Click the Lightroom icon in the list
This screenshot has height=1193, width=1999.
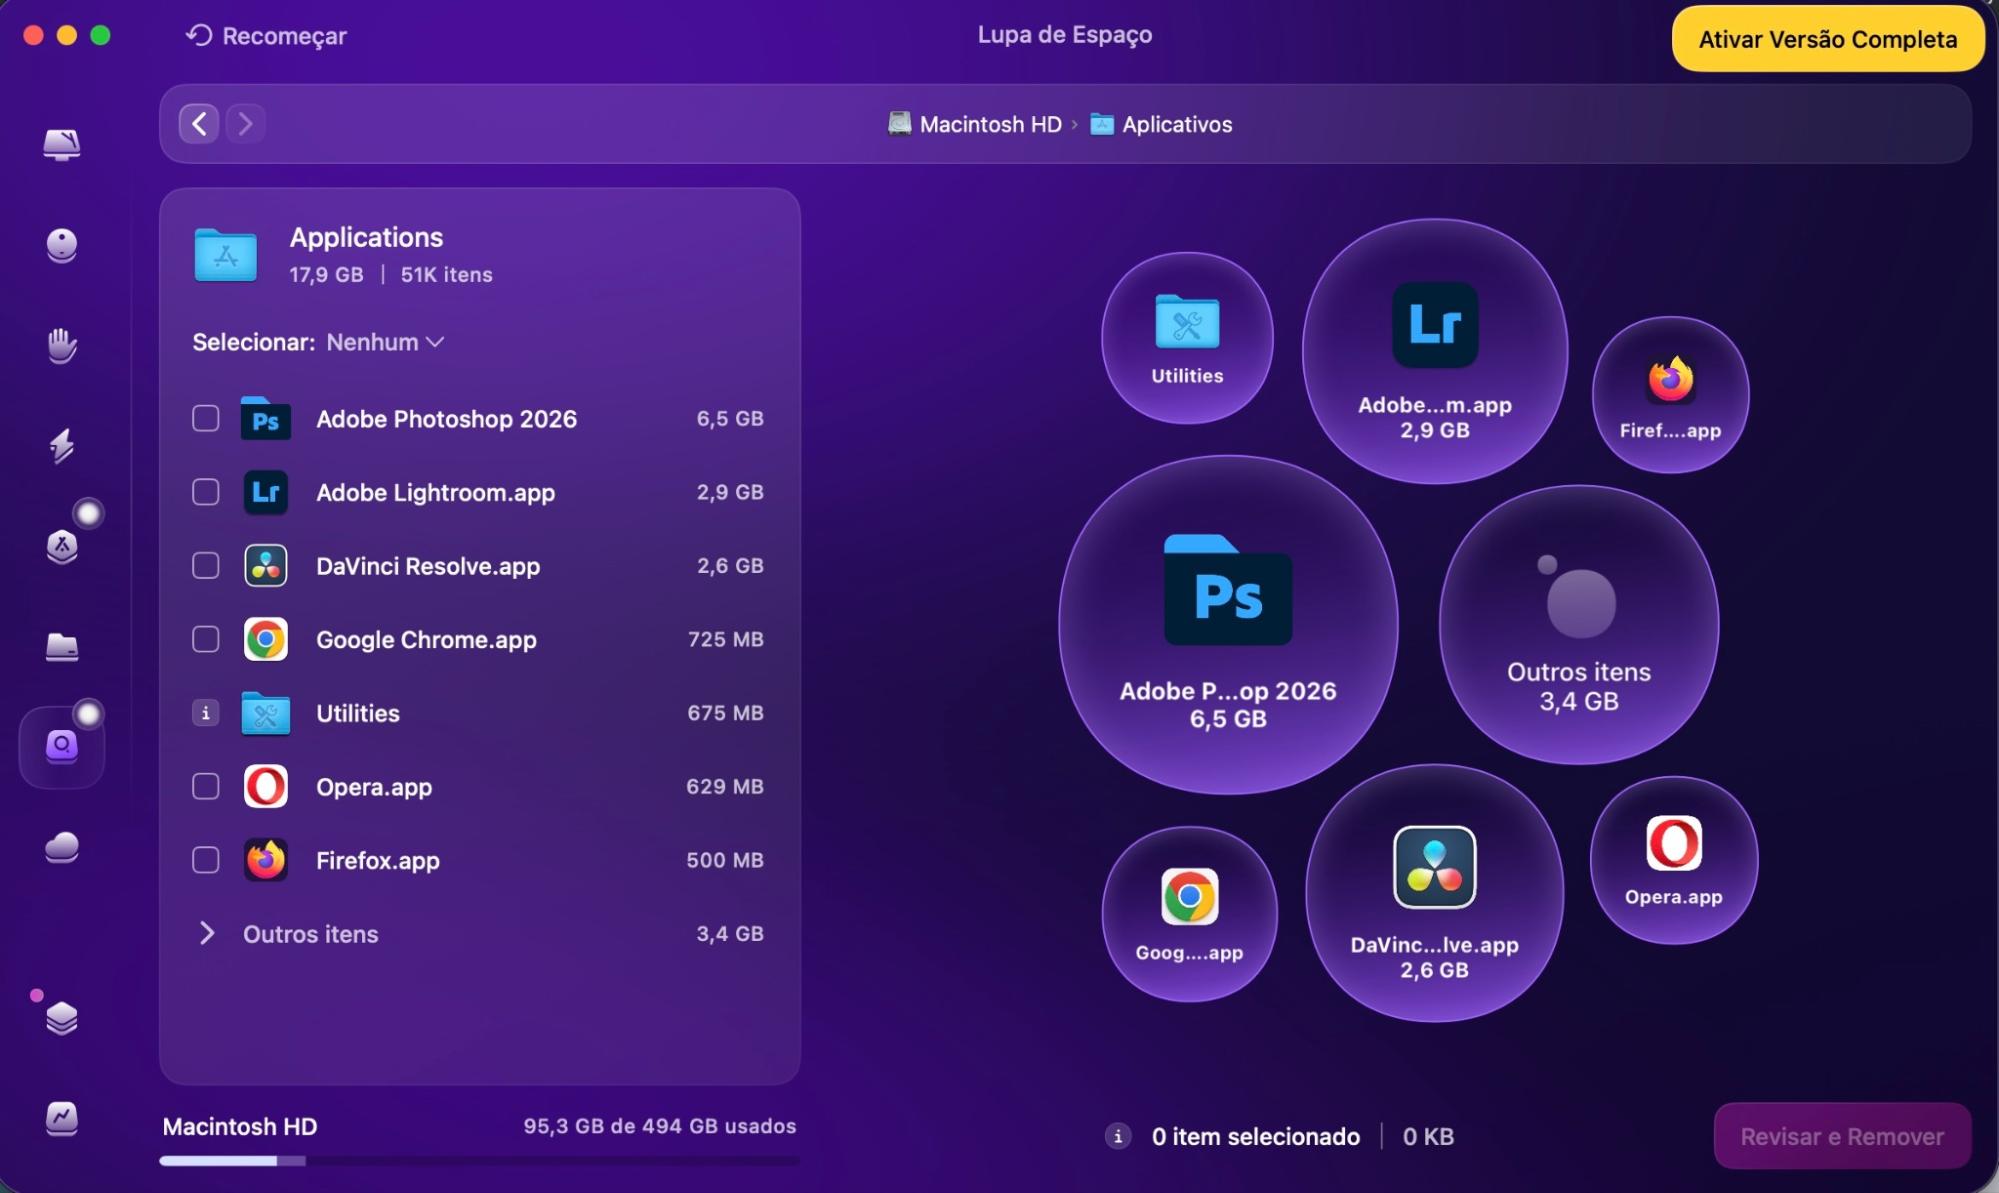266,492
